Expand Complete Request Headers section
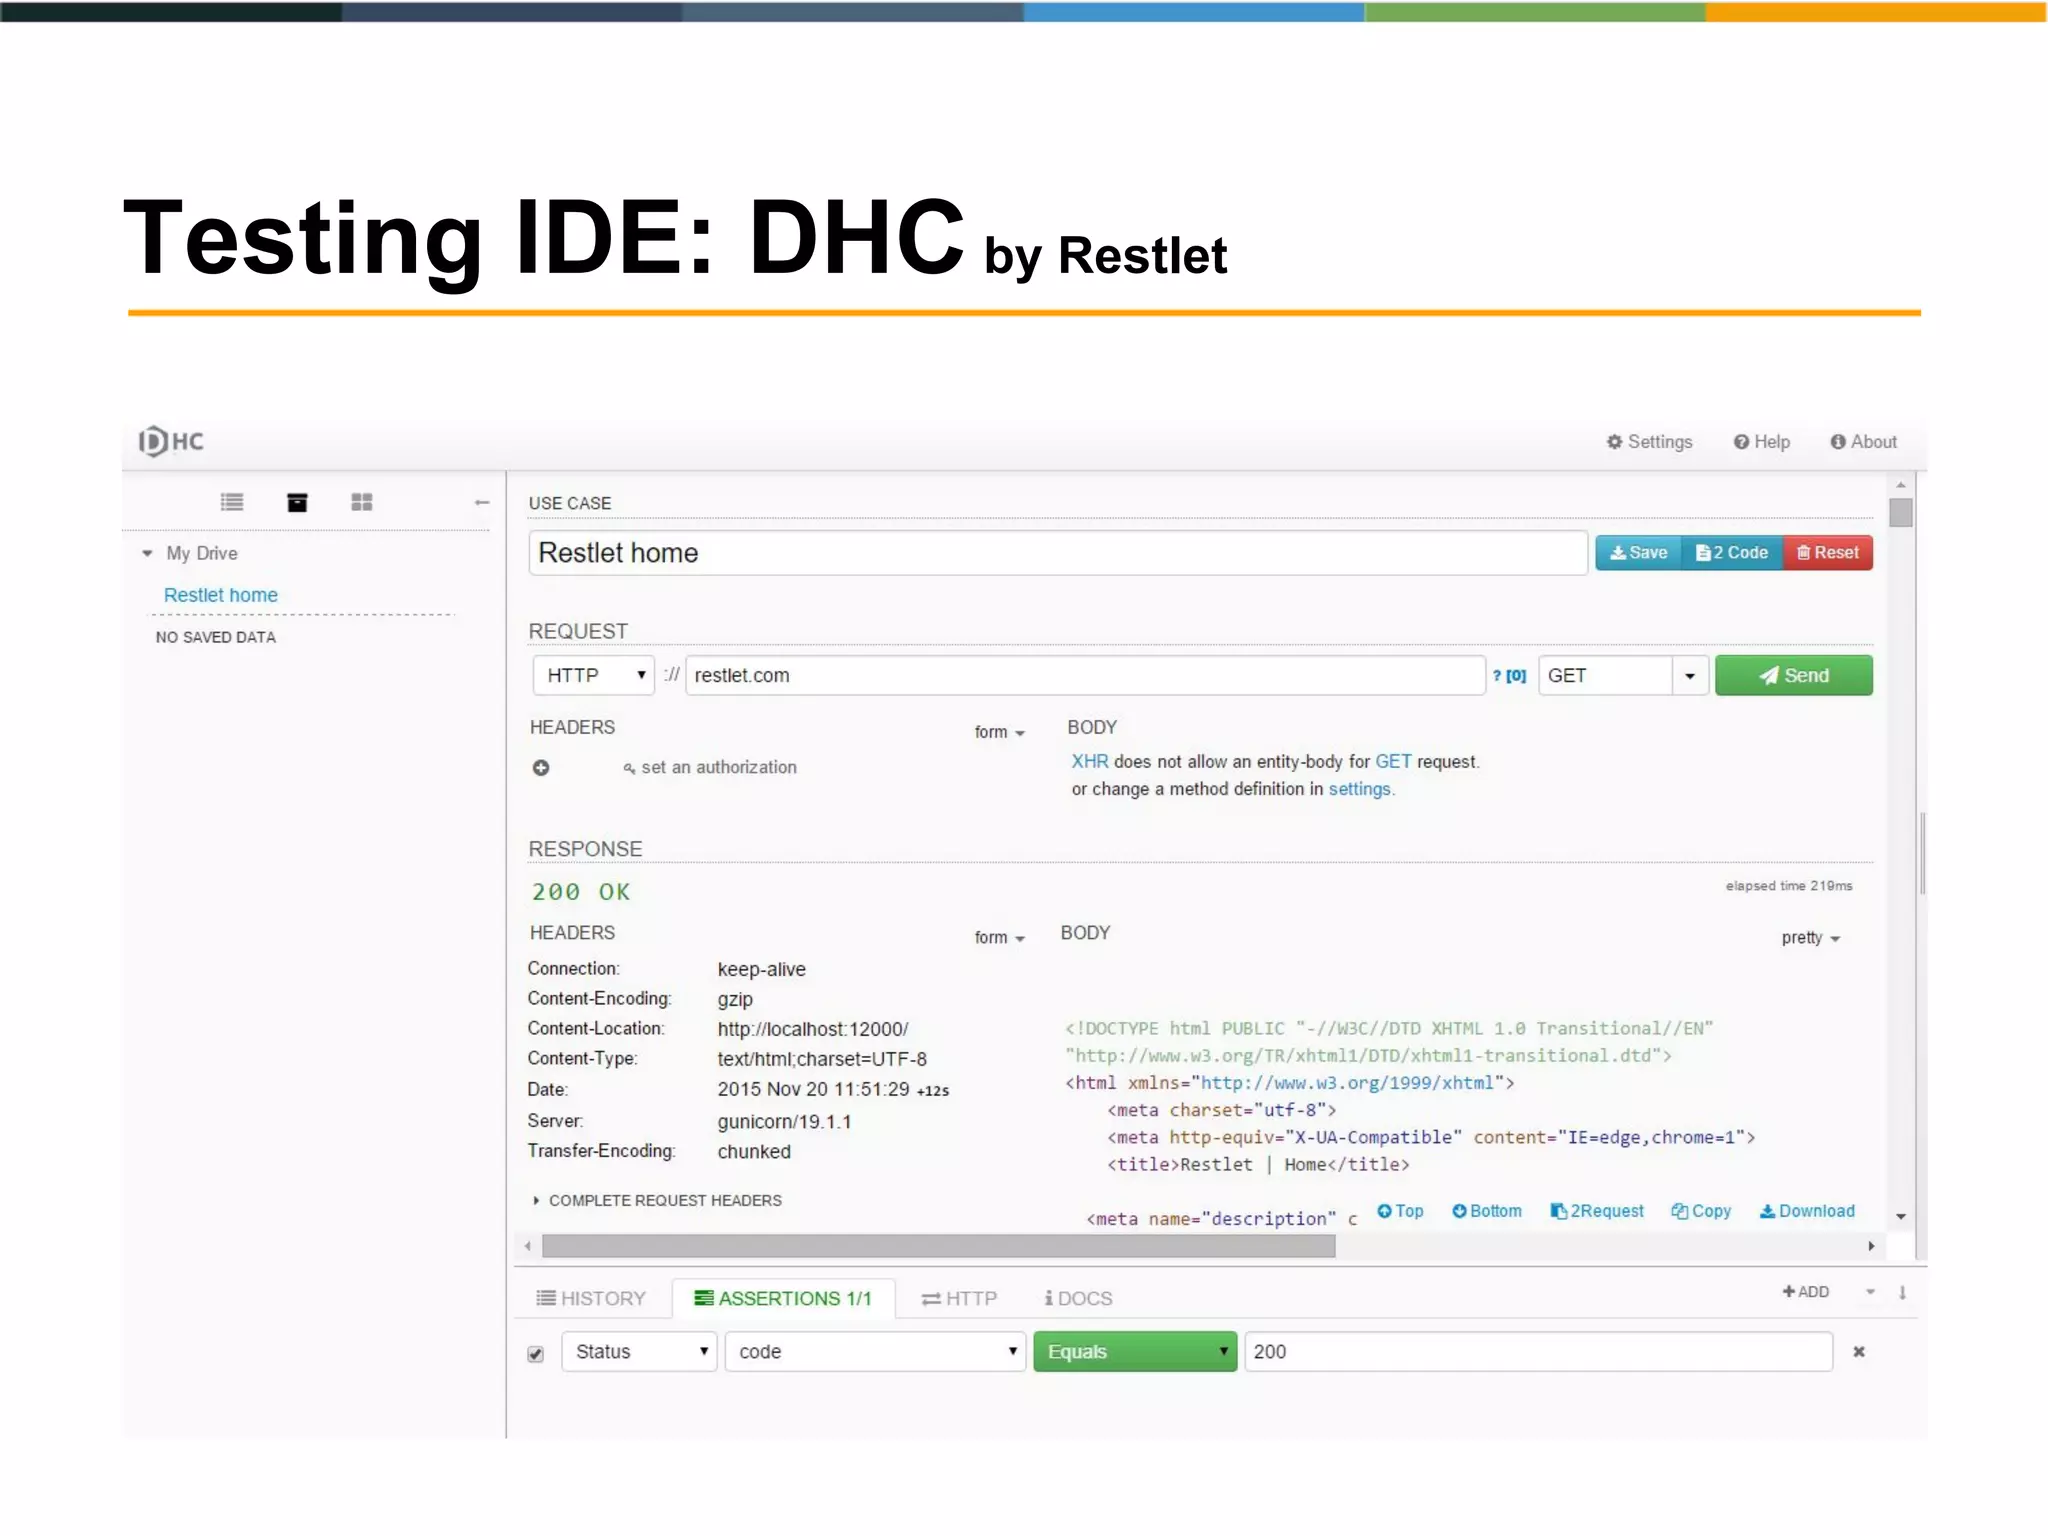Image resolution: width=2048 pixels, height=1536 pixels. [x=658, y=1200]
